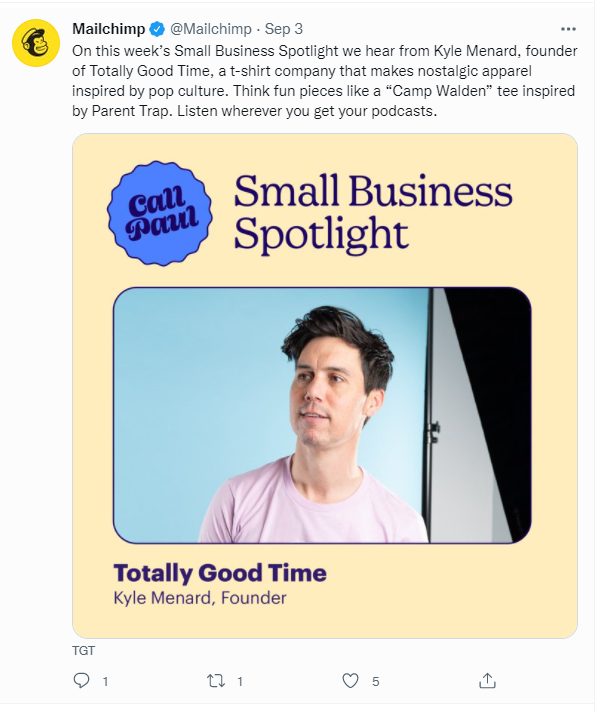Like the Mailchimp tweet
Screen dimensions: 610x712
[350, 681]
